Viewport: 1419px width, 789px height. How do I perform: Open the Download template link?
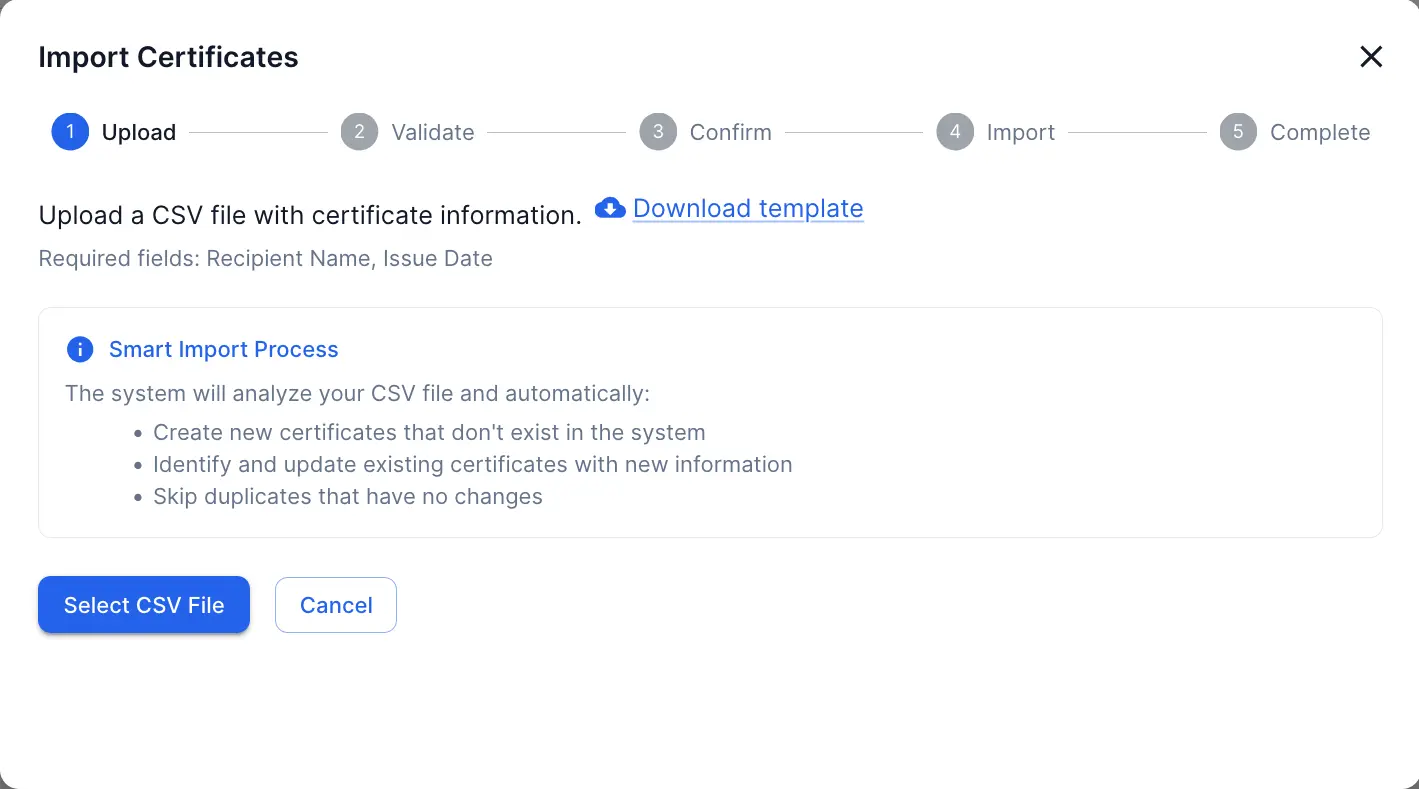(x=747, y=208)
